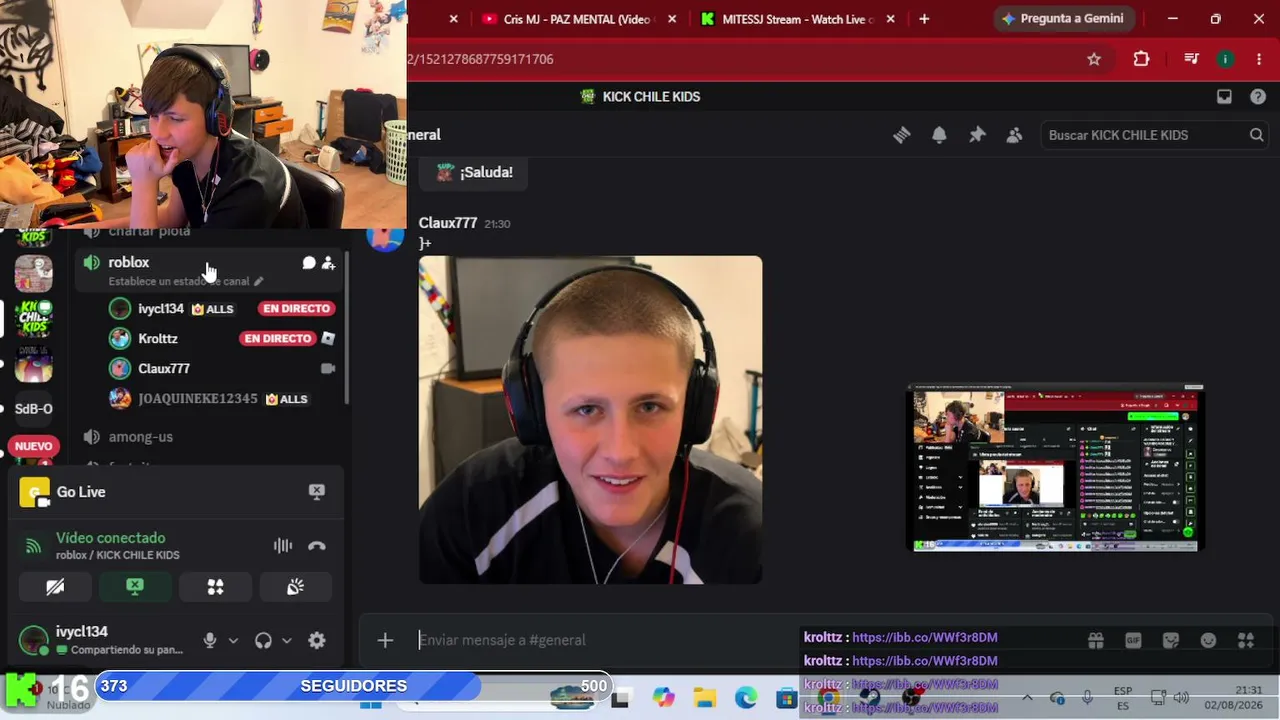Open a new Chrome tab
This screenshot has width=1280, height=720.
point(924,19)
